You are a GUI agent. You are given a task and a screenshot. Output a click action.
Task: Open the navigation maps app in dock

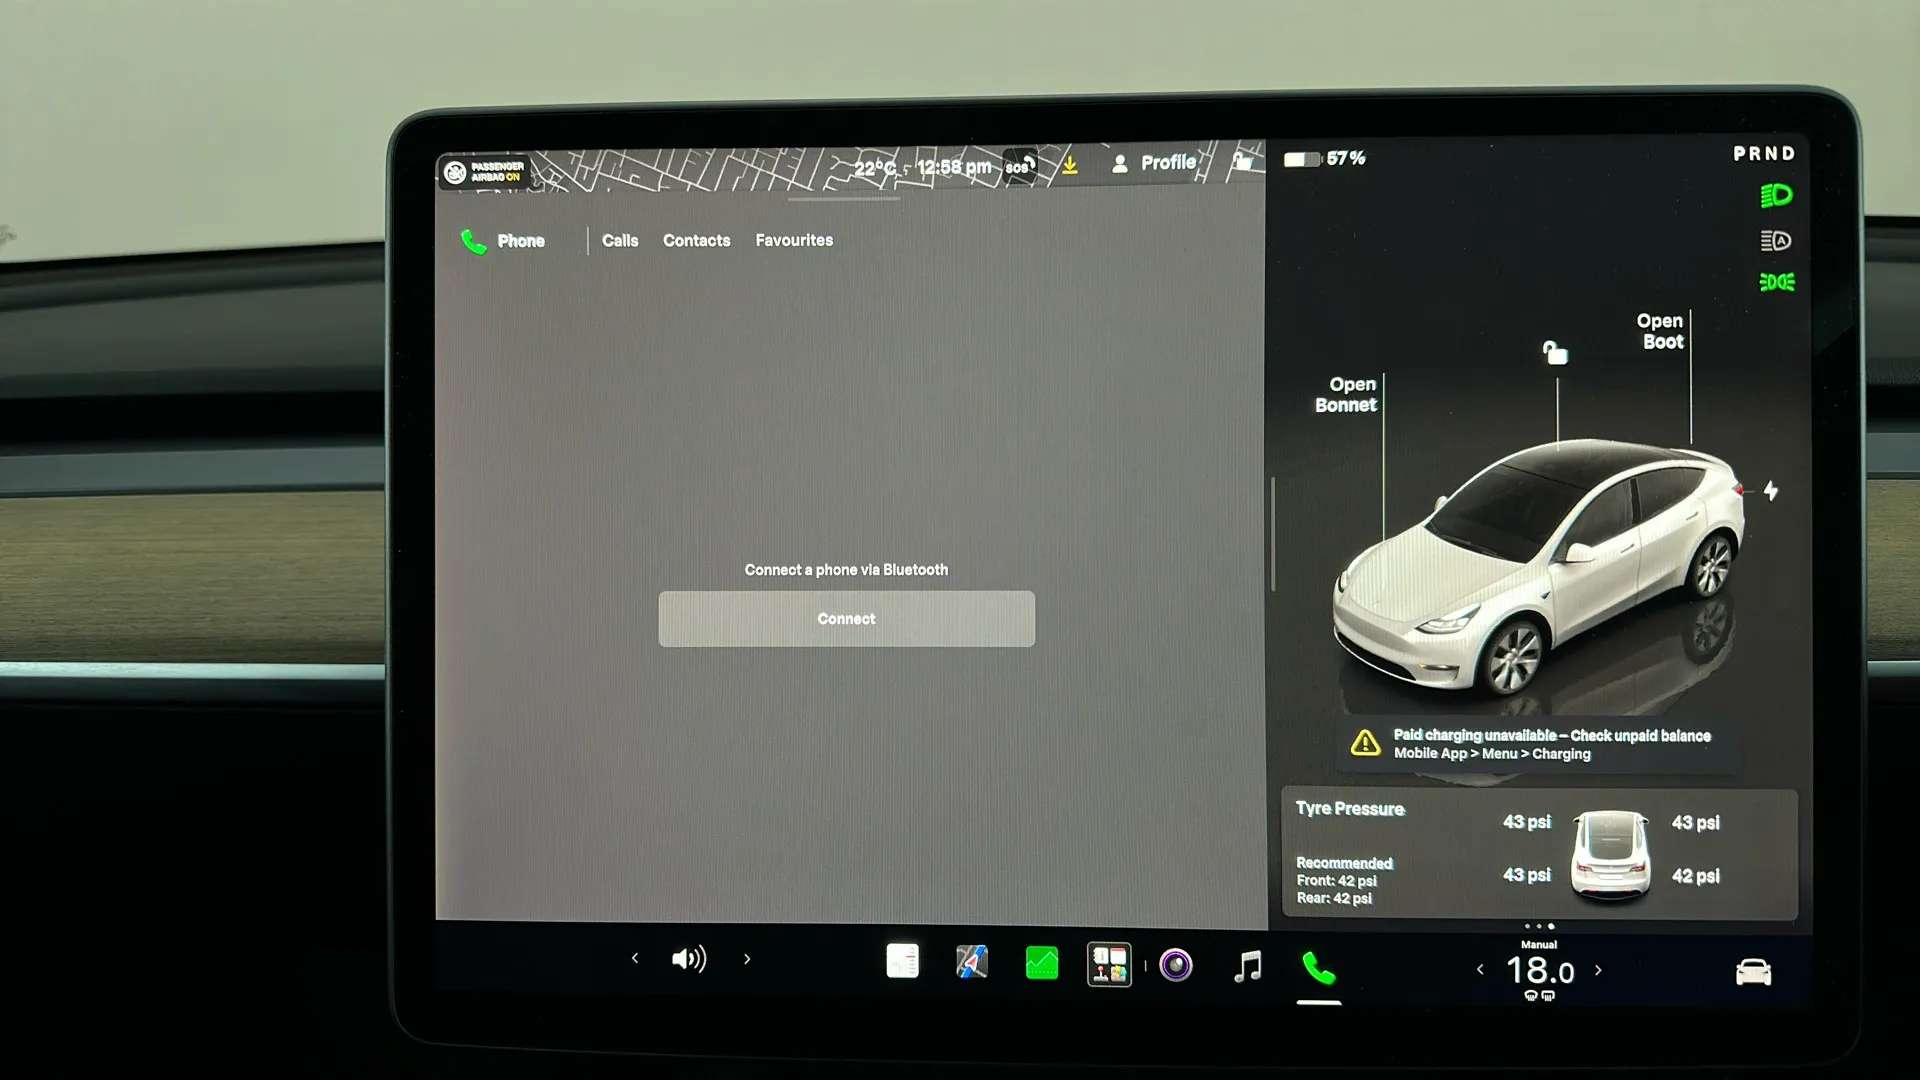coord(972,962)
